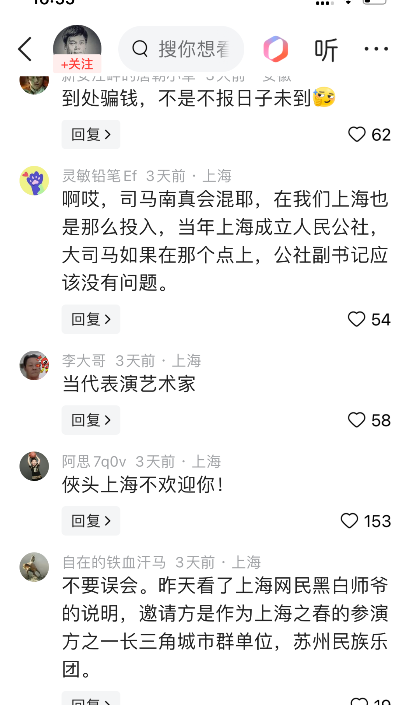396x705 pixels.
Task: Reply to the 到处骗钱 comment
Action: 91,134
